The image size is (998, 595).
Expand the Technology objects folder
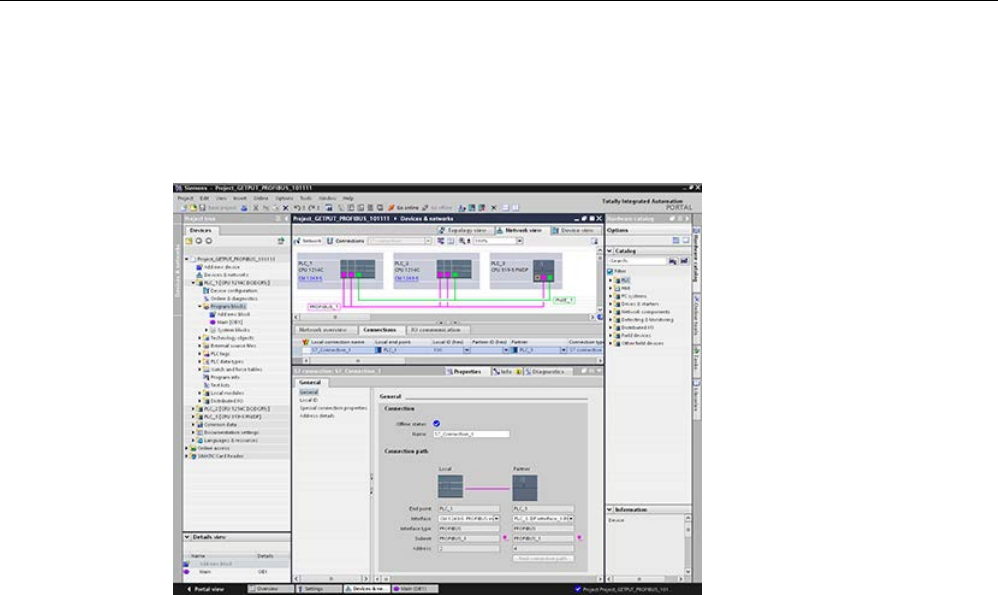[x=200, y=338]
